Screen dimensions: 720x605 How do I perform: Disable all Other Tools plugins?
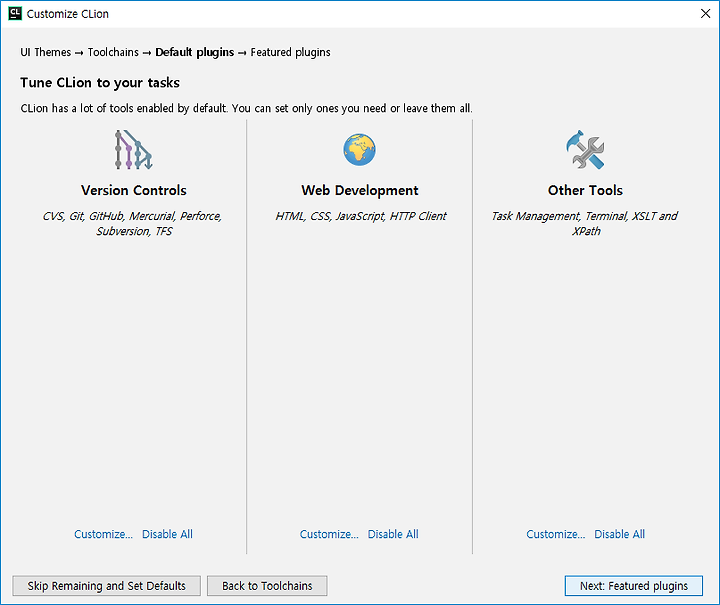(x=619, y=534)
